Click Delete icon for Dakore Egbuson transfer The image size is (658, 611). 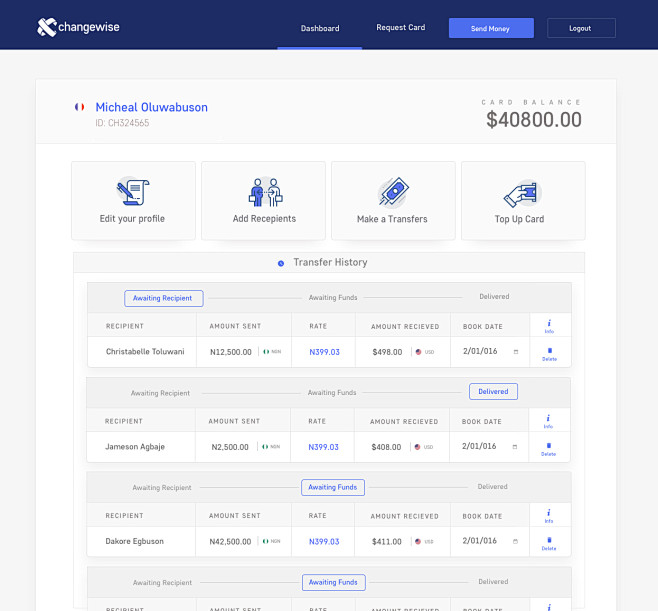549,543
